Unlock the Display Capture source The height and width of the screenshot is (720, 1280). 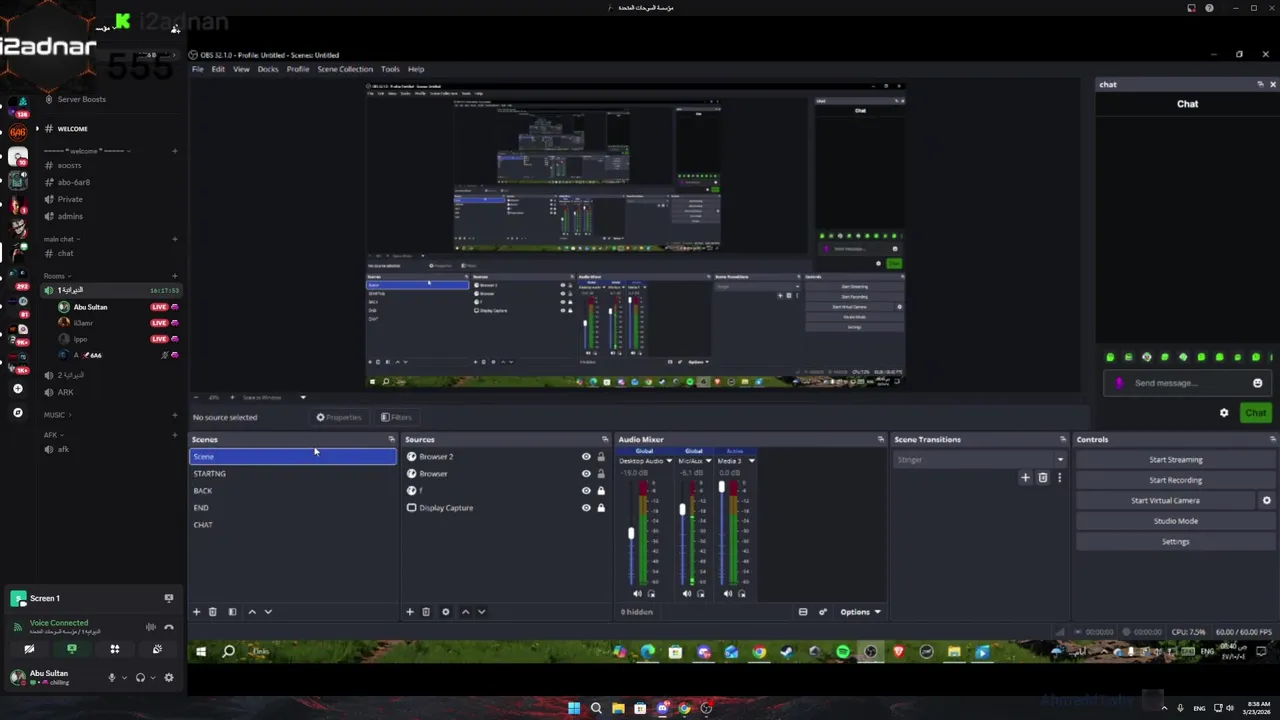tap(600, 508)
